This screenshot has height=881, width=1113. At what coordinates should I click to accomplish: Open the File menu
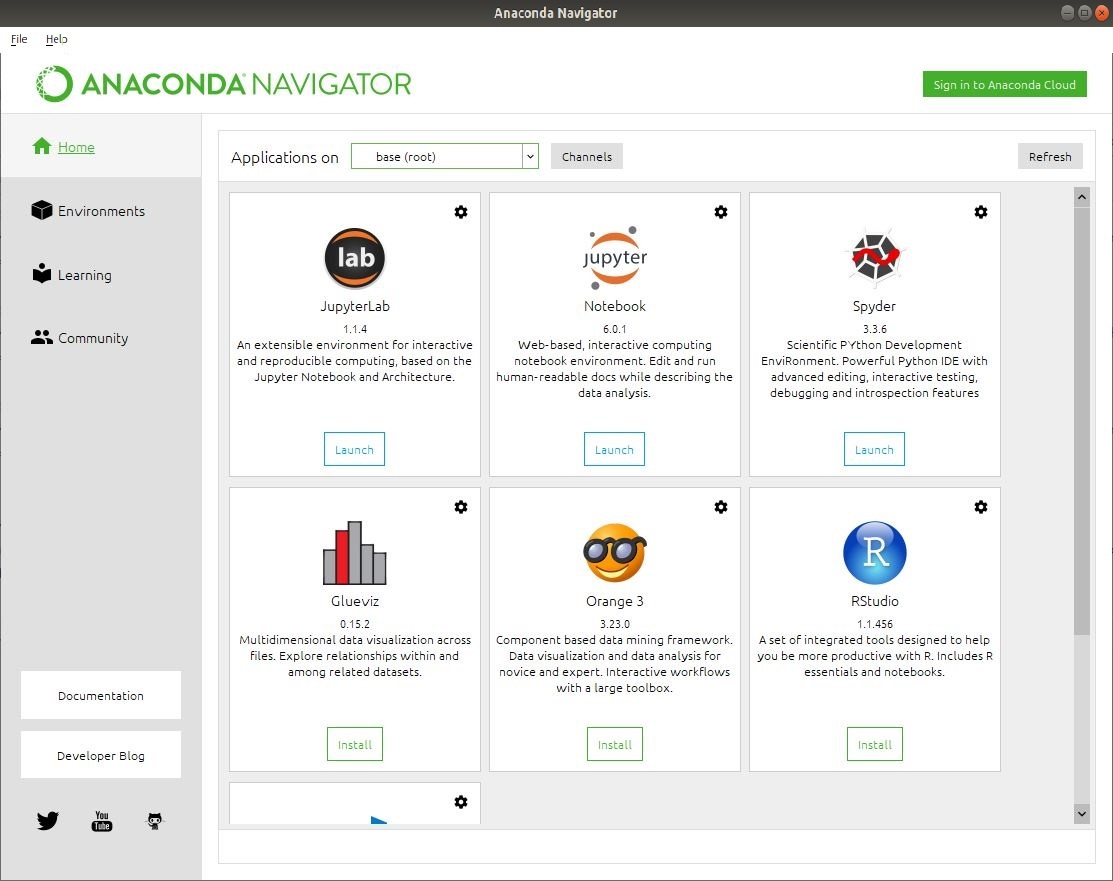(18, 39)
